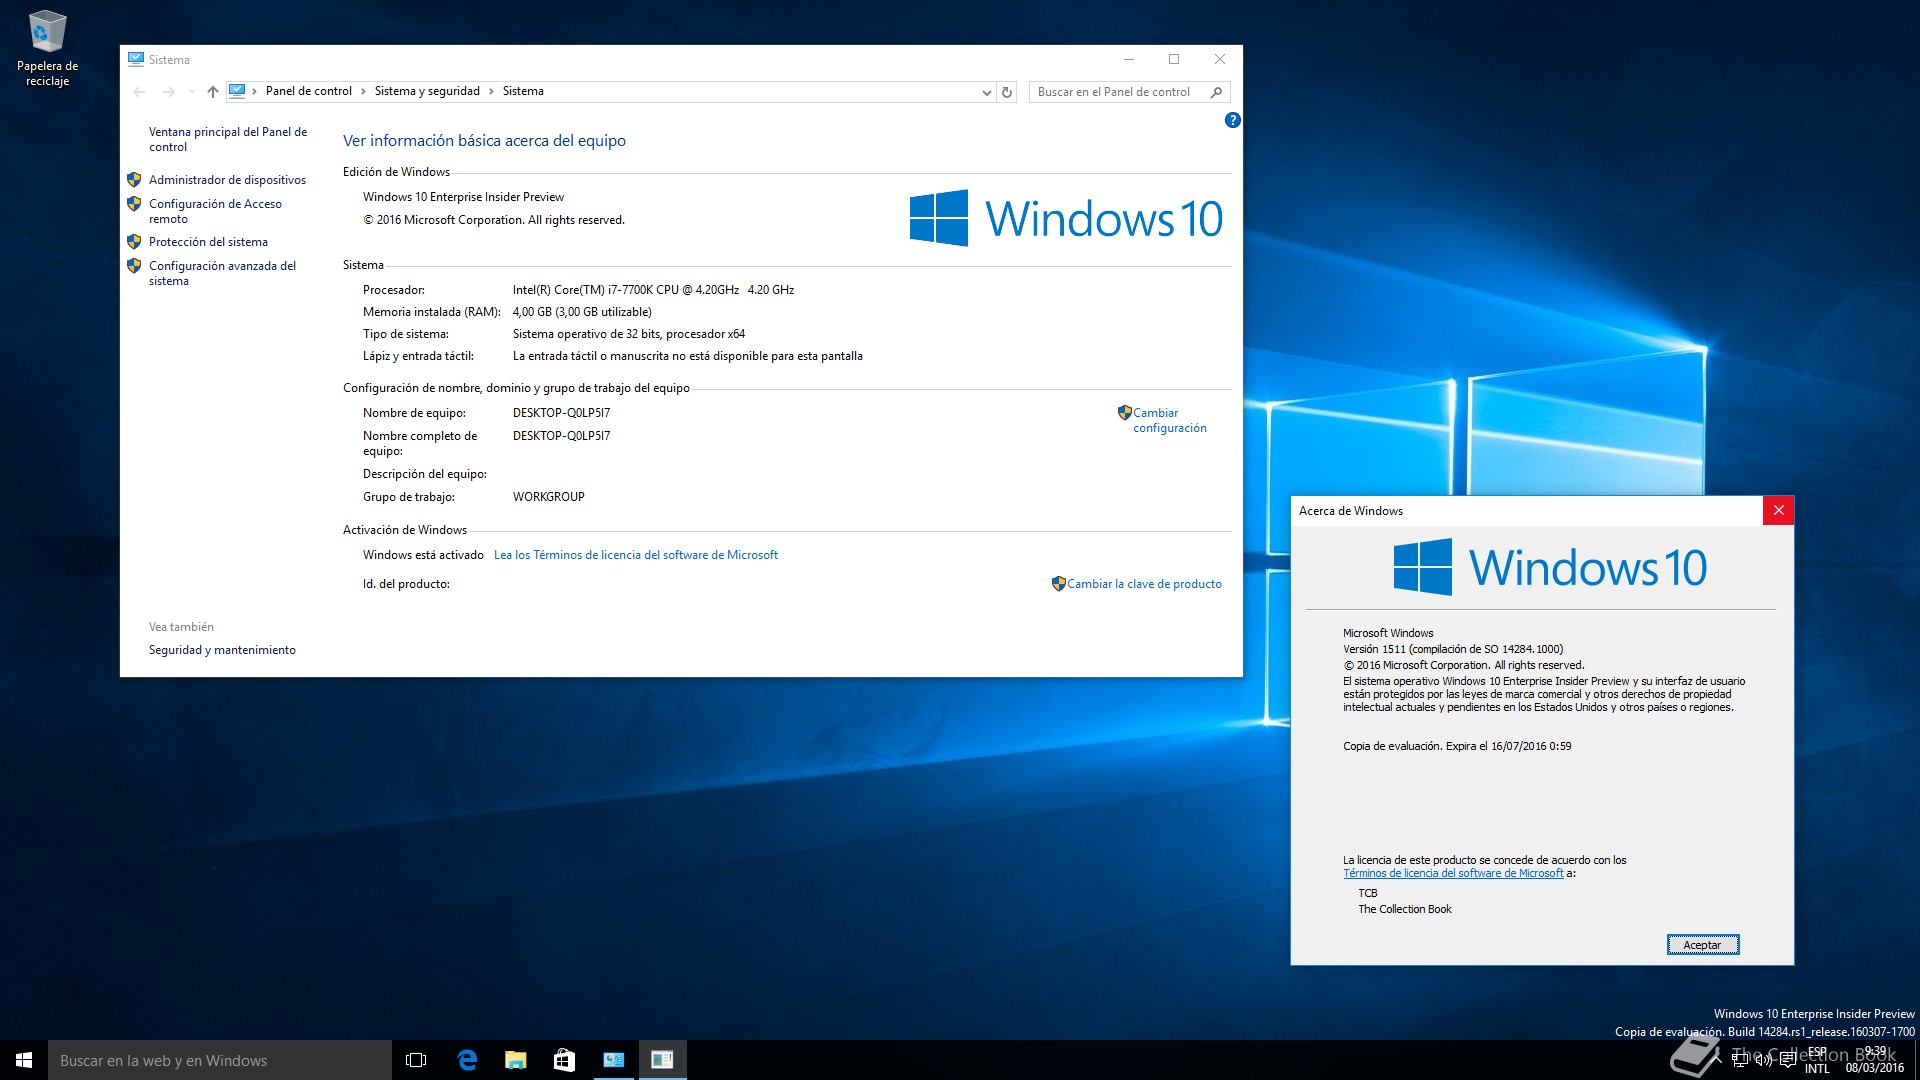Click the computer icon in the address bar

[x=237, y=91]
